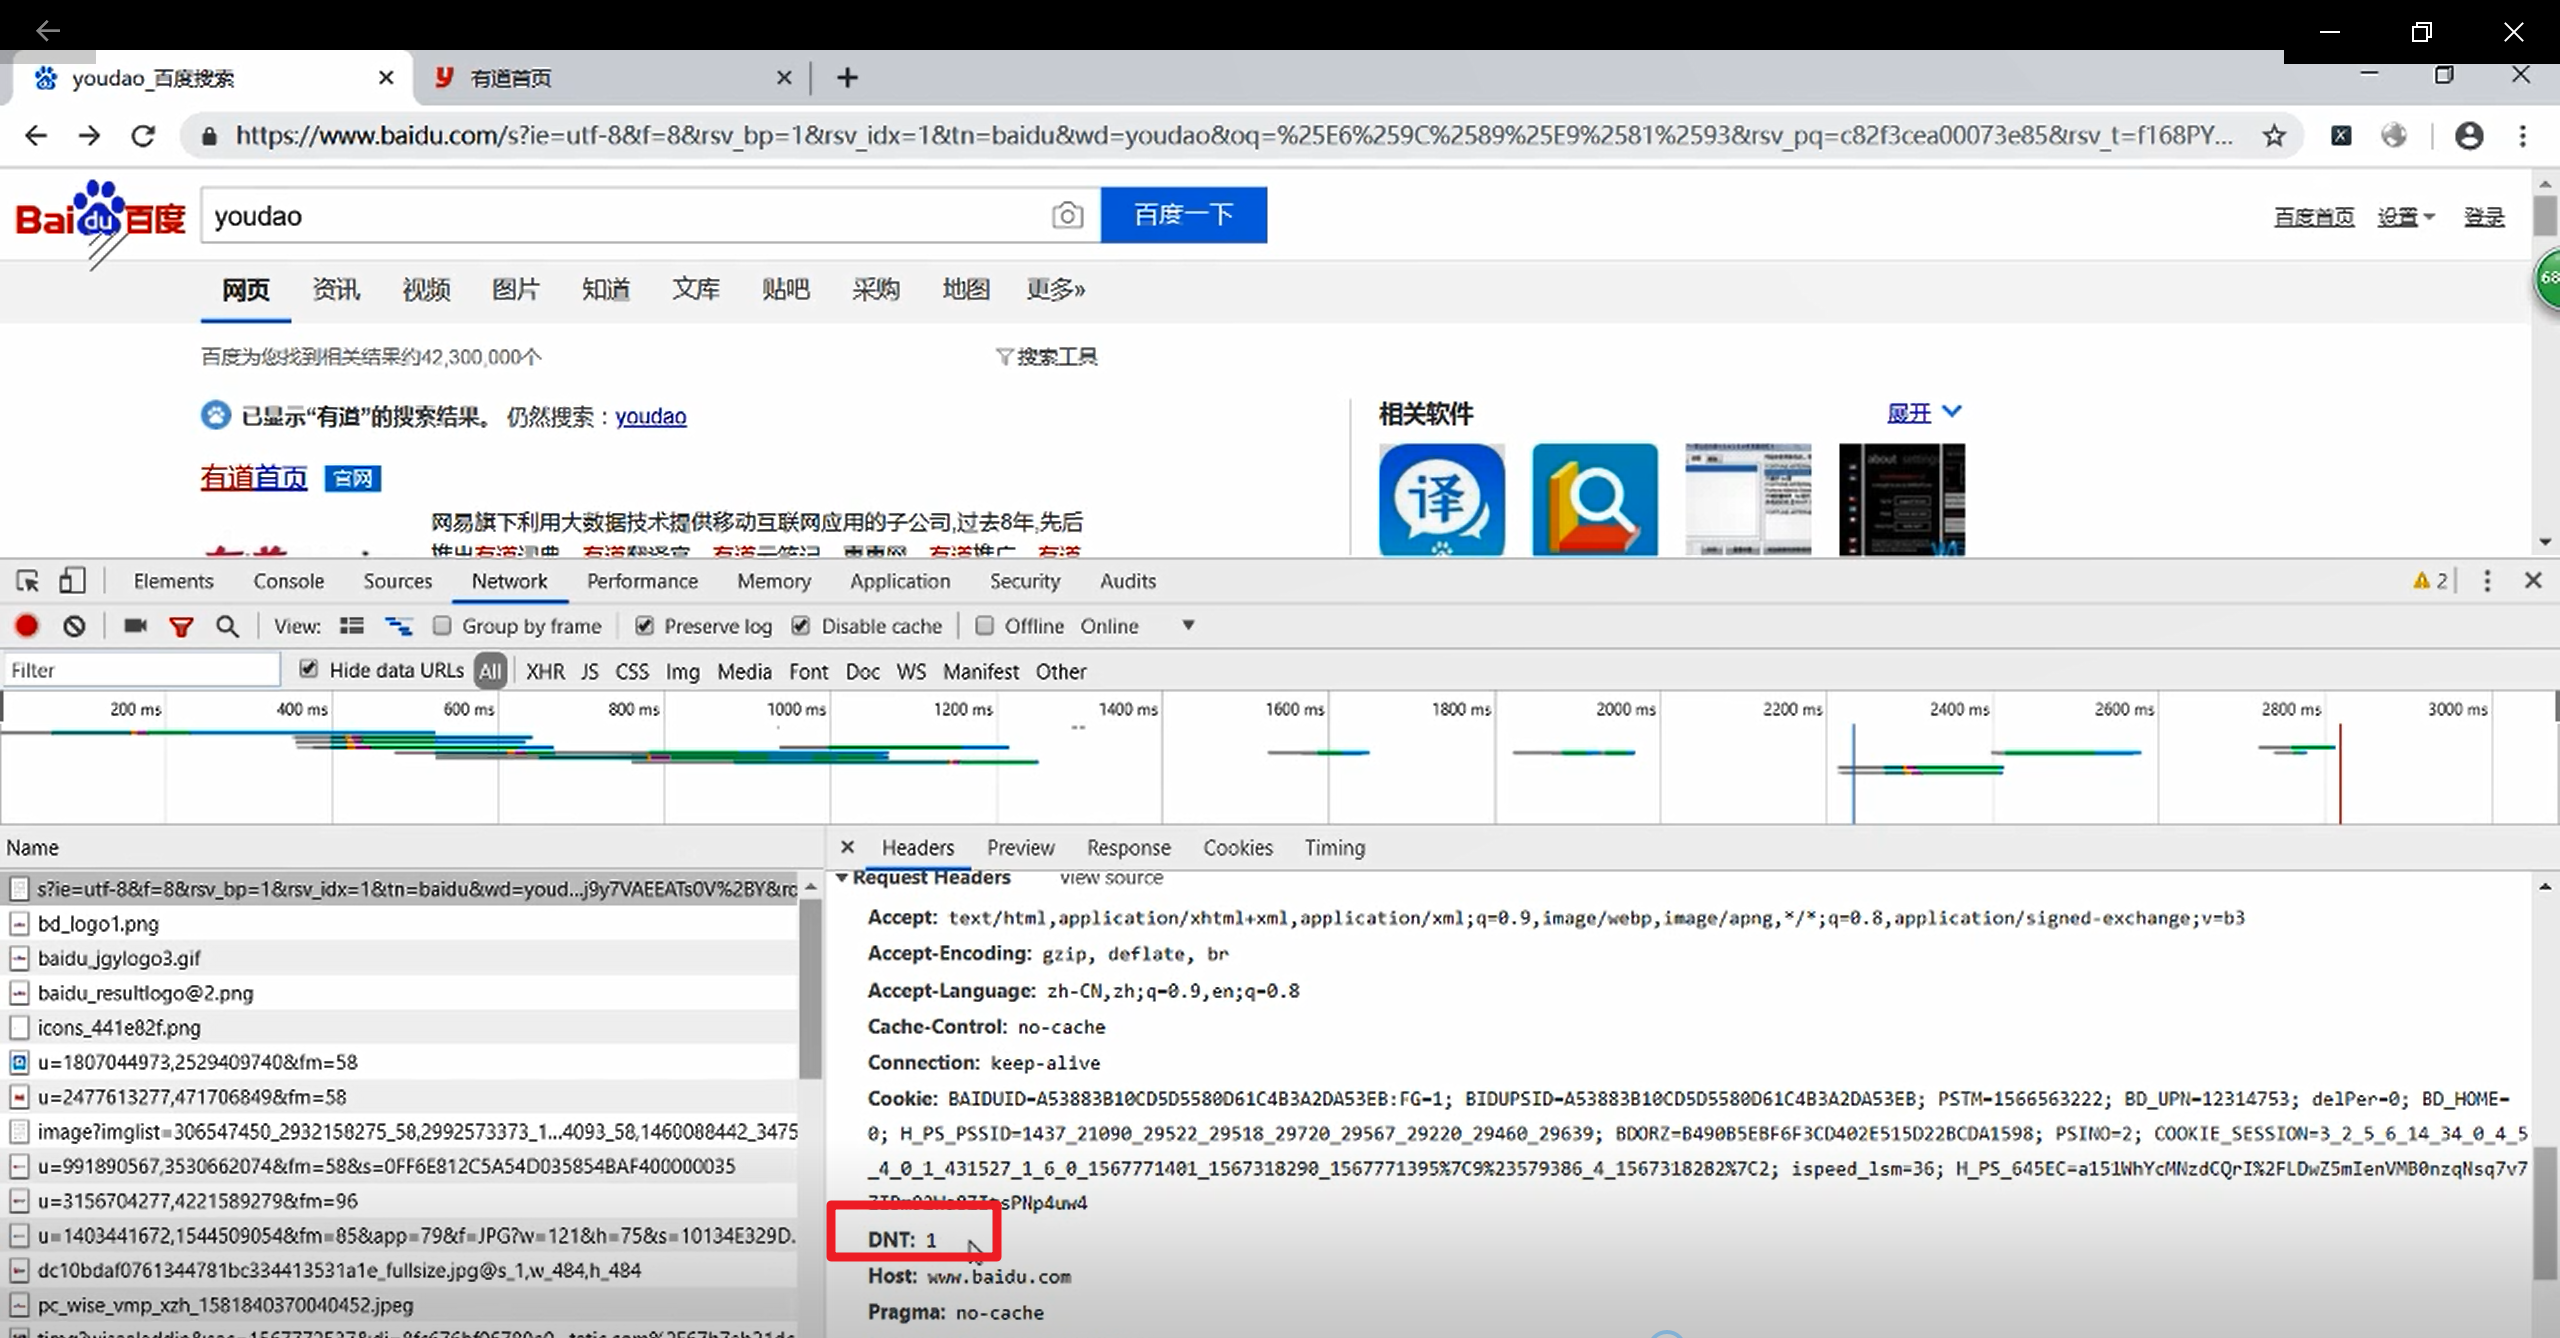The image size is (2560, 1338).
Task: Open the 搜索工具 filter
Action: pos(1047,357)
